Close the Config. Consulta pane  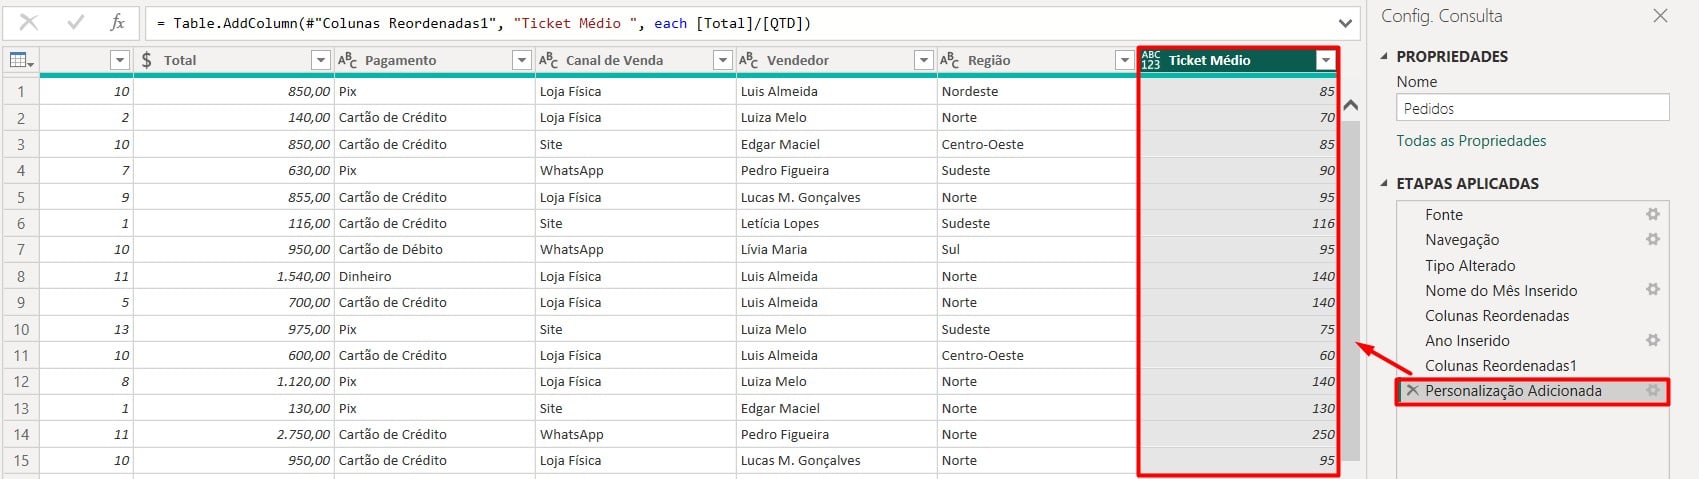pos(1660,16)
